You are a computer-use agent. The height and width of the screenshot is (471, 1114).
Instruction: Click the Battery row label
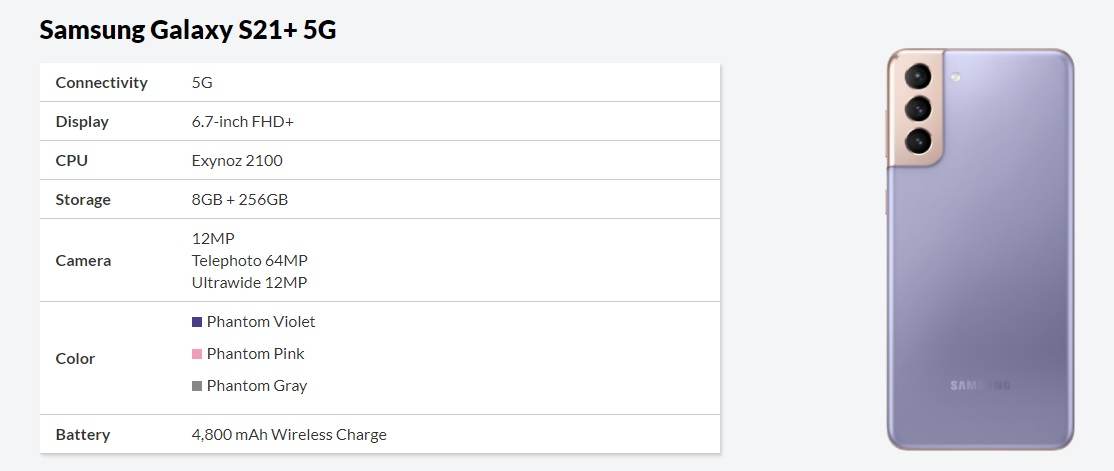coord(83,435)
